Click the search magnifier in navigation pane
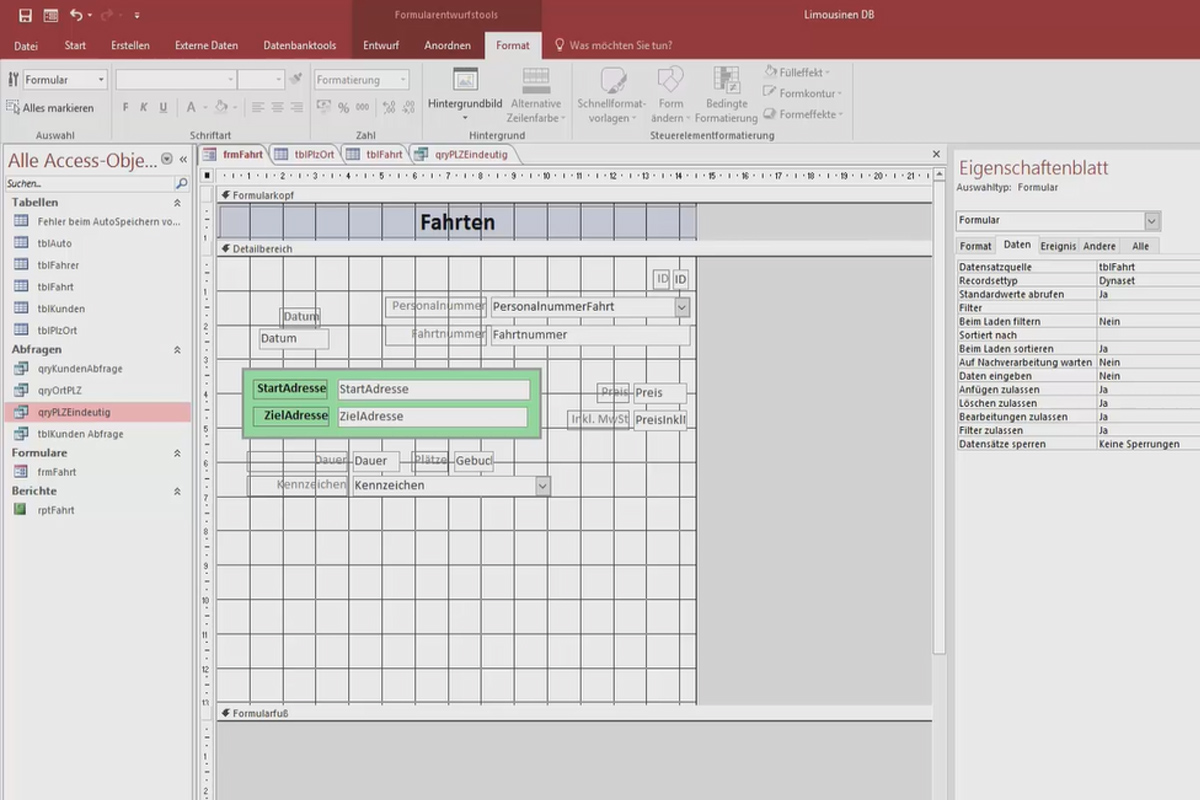The image size is (1200, 800). pyautogui.click(x=181, y=184)
